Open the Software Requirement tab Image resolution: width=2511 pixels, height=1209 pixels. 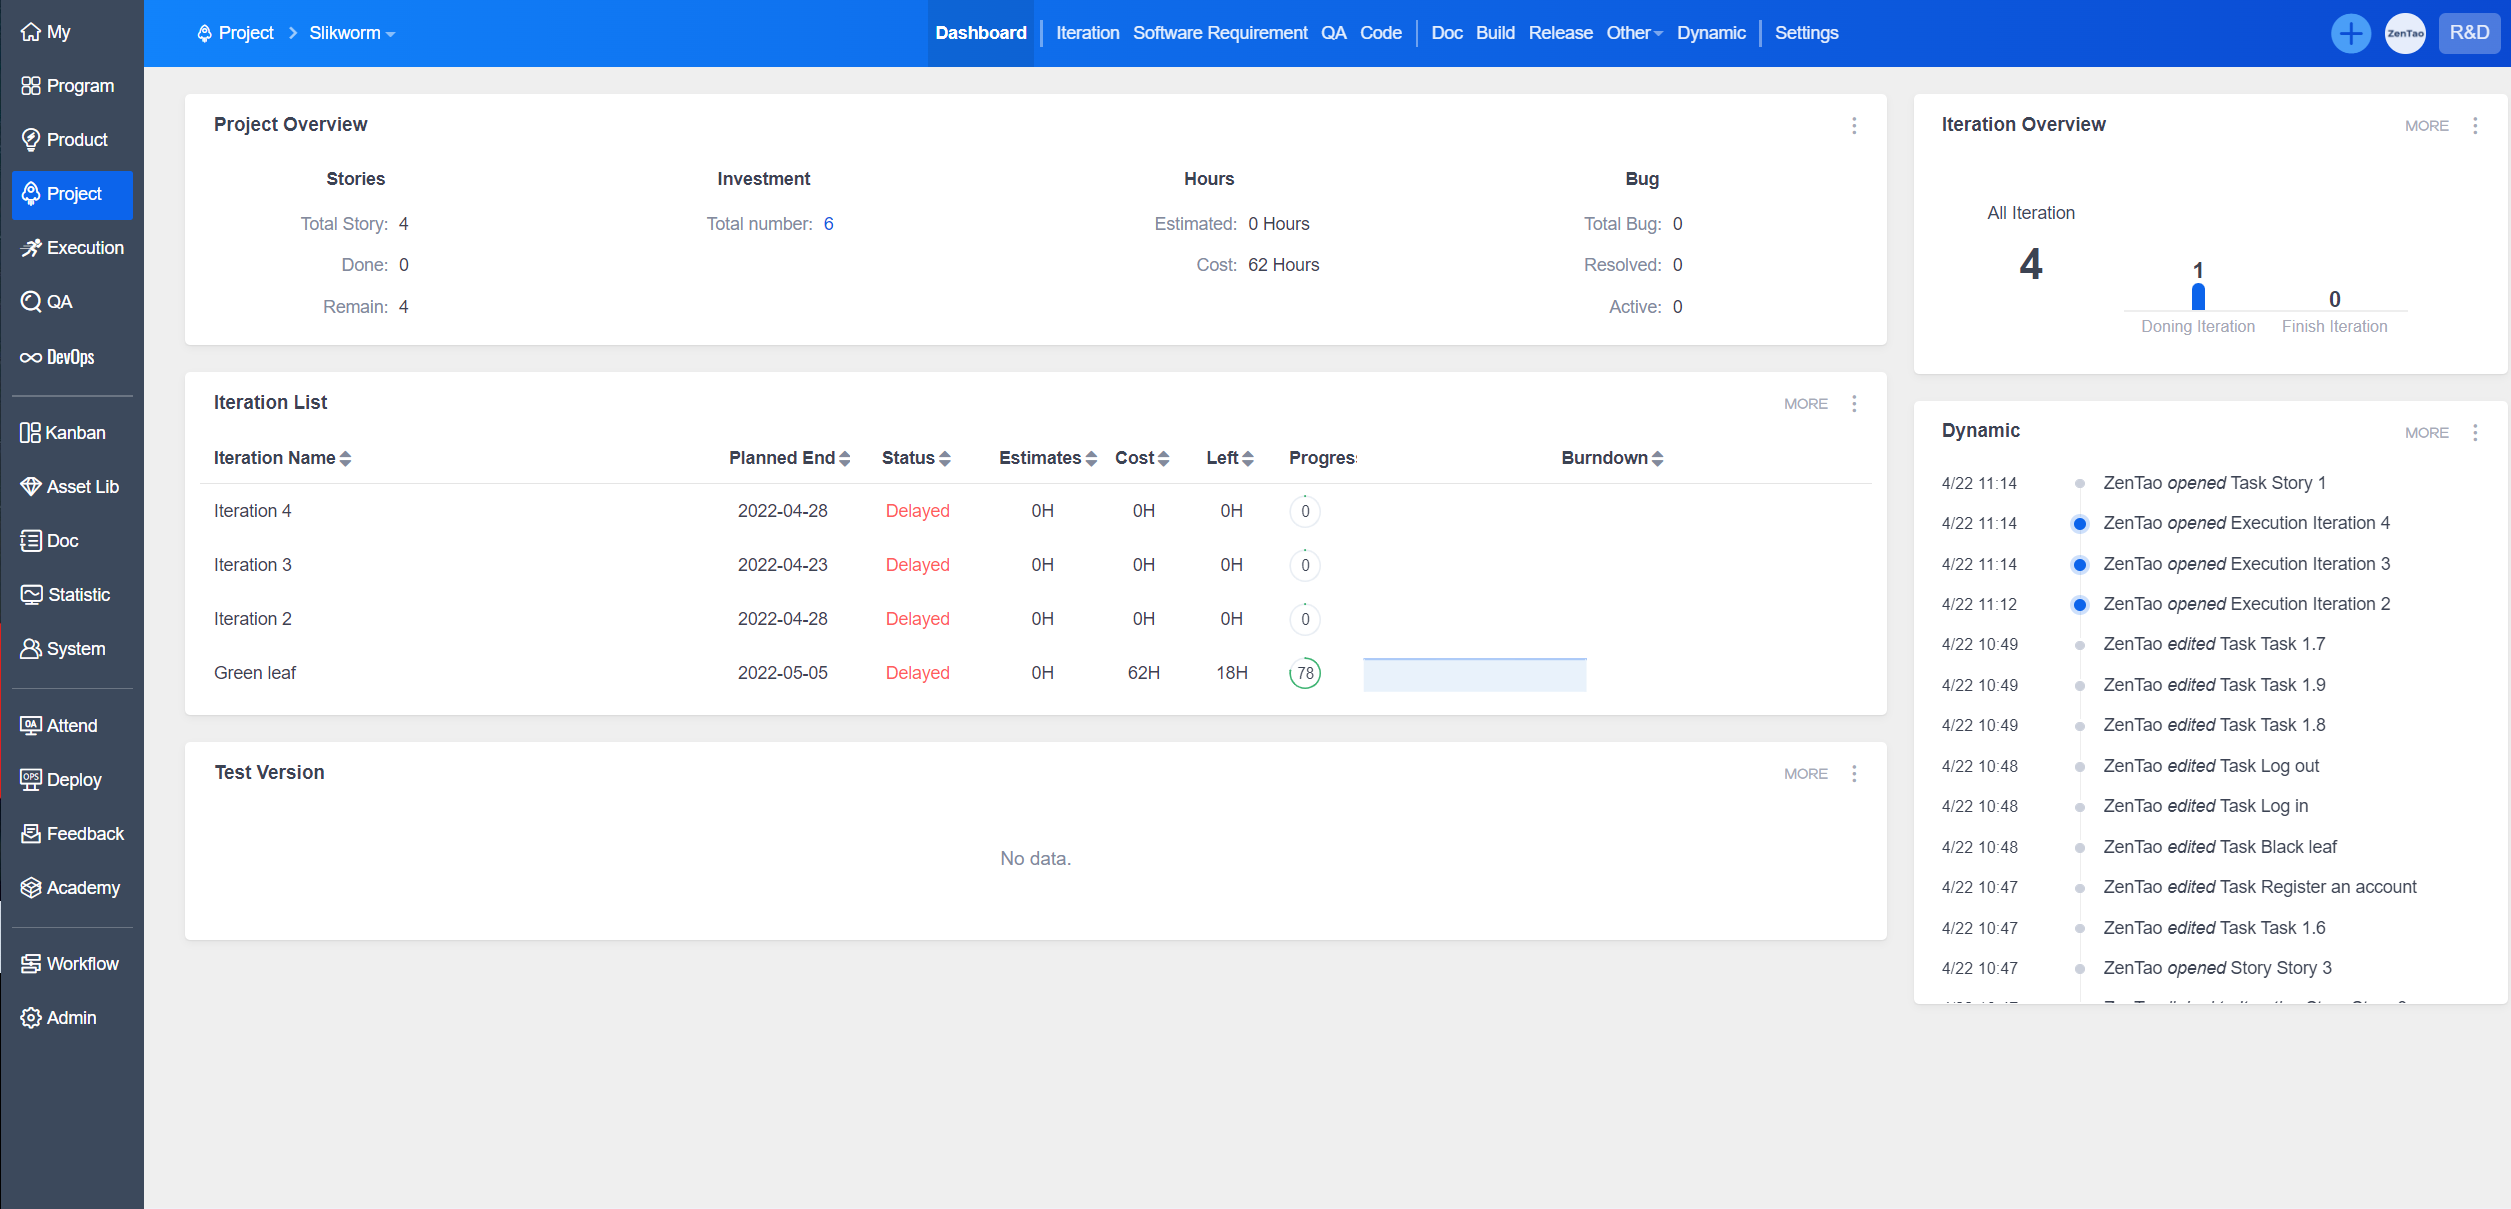(1220, 33)
